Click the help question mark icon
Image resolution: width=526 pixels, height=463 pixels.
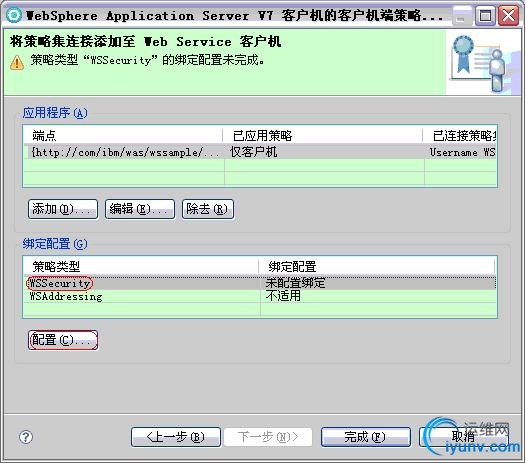pos(26,437)
